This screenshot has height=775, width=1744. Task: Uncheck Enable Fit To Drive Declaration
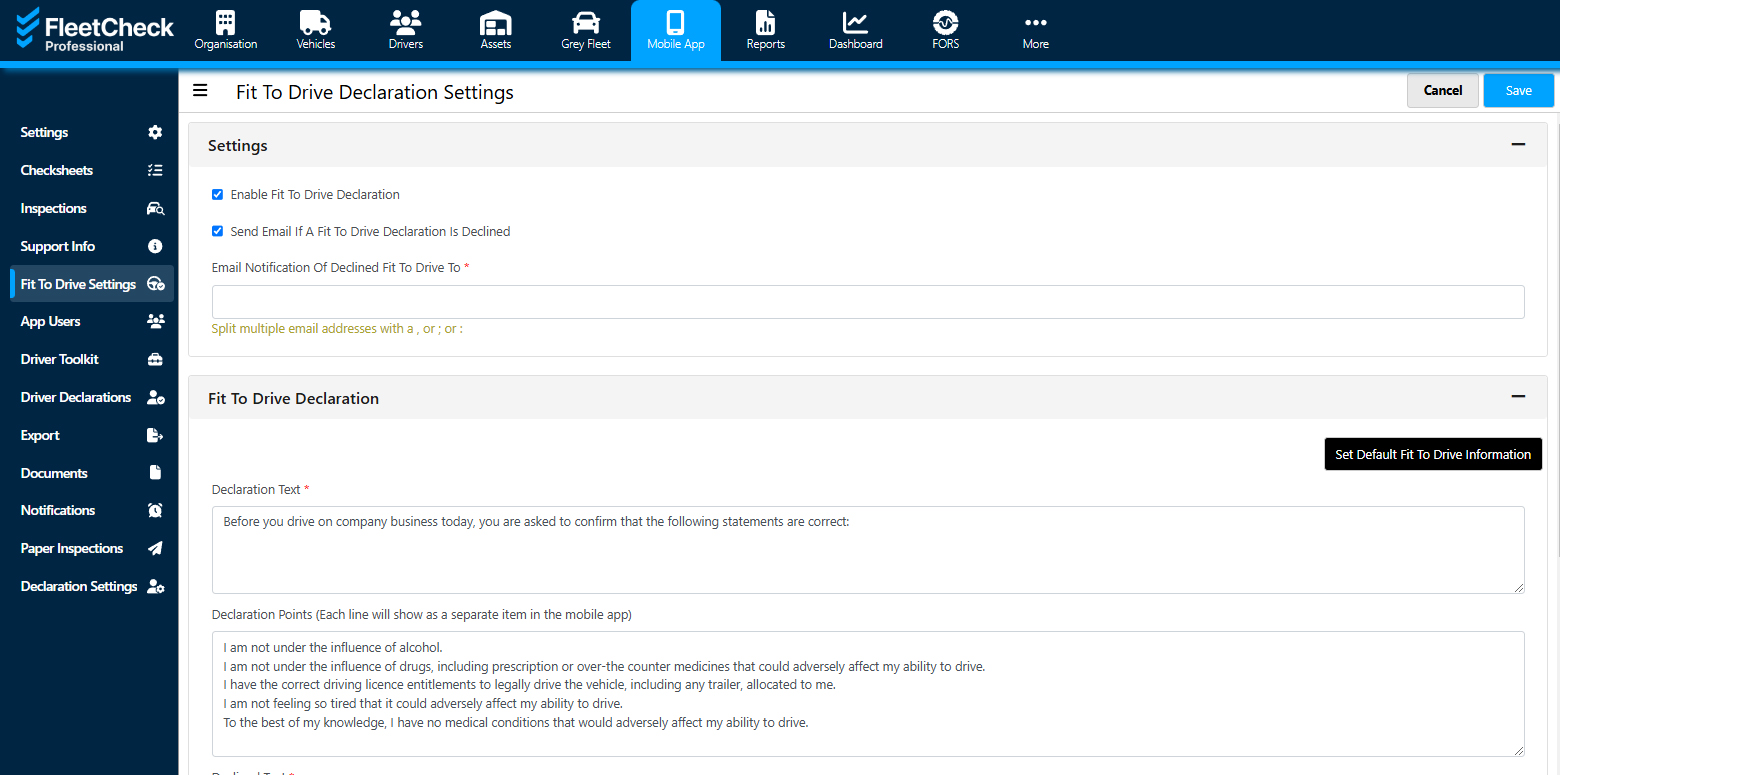217,195
